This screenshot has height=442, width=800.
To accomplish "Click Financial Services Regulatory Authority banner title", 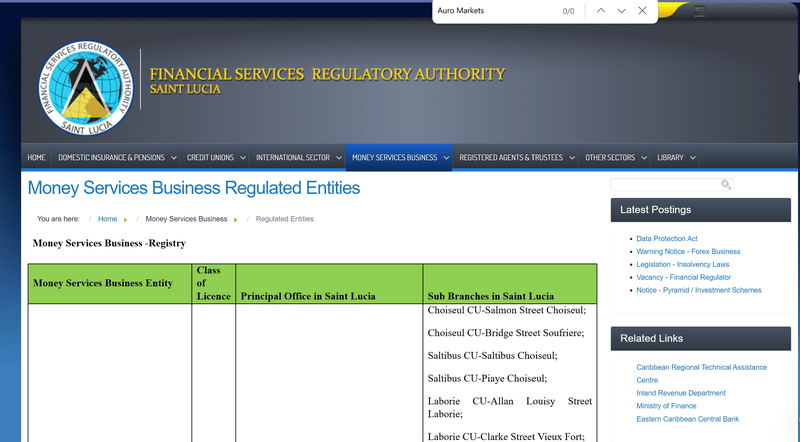I will [x=327, y=75].
